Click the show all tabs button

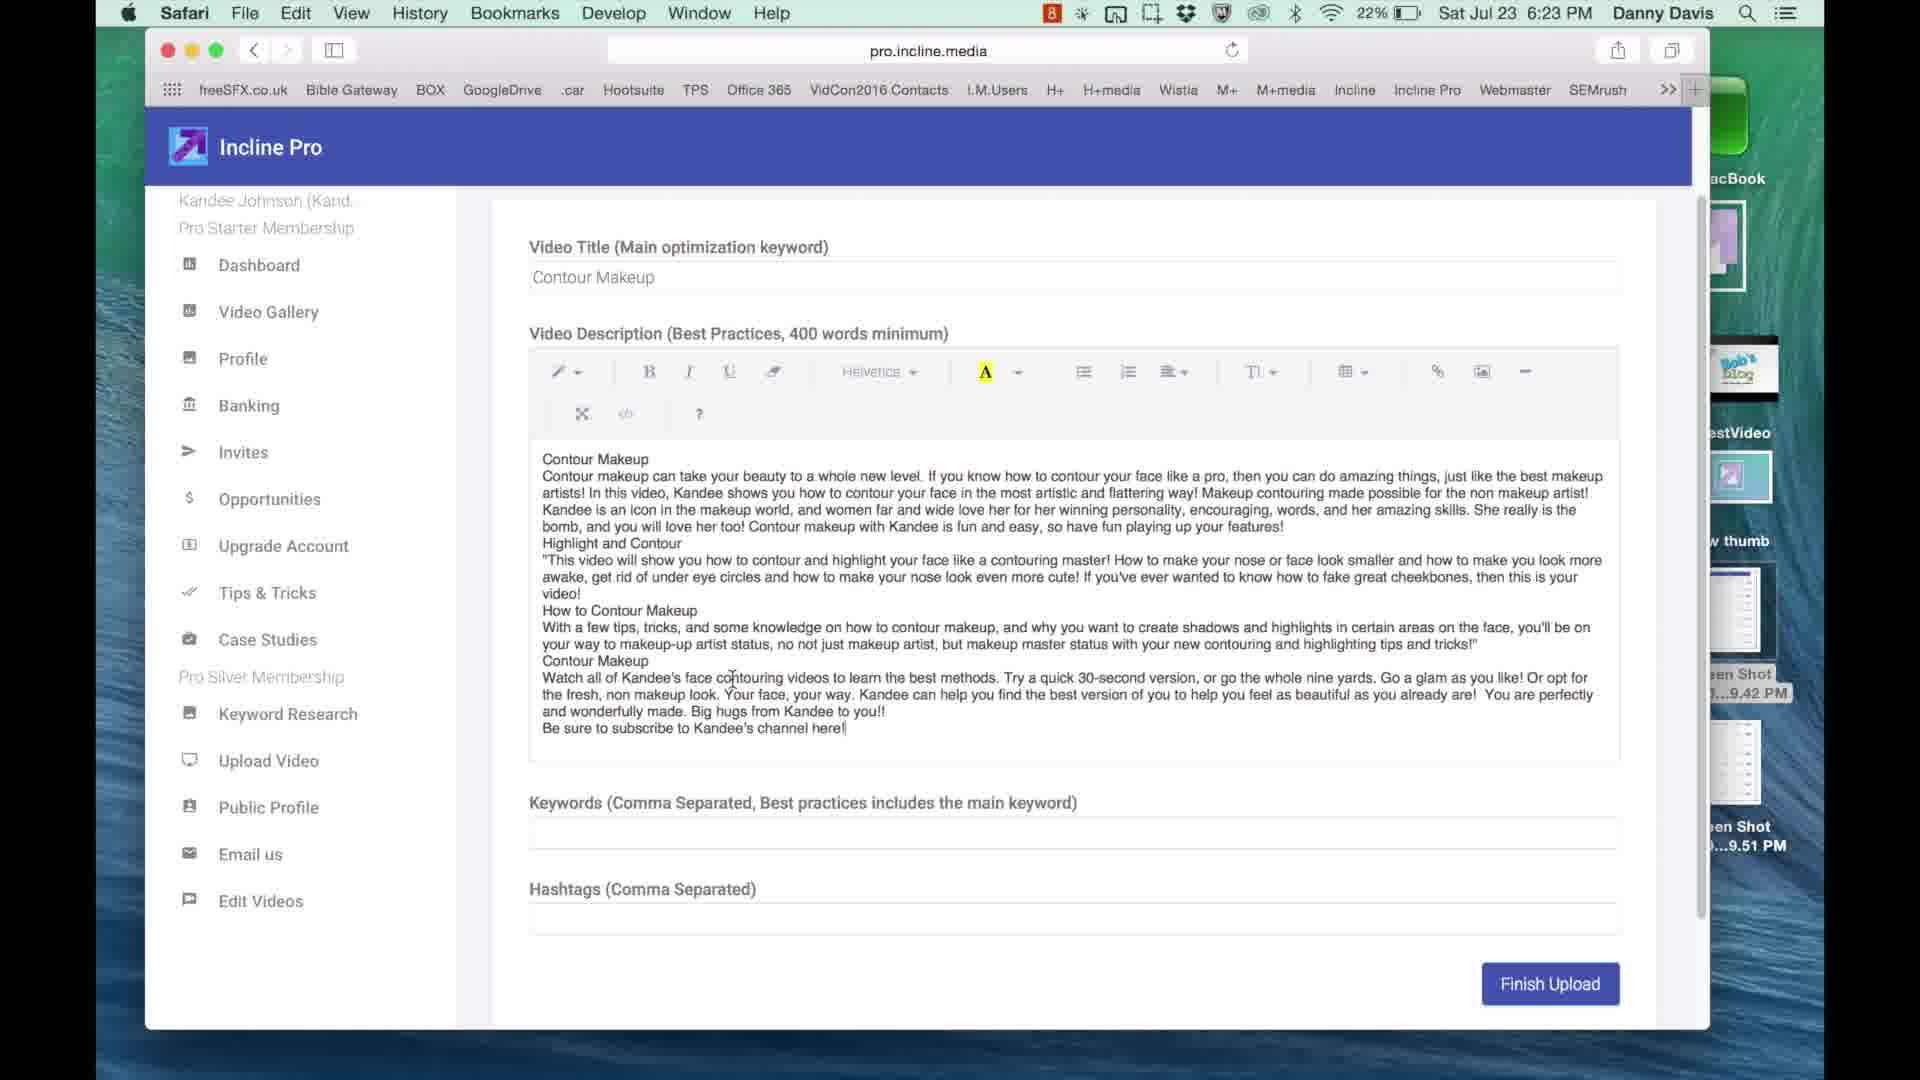tap(1671, 50)
